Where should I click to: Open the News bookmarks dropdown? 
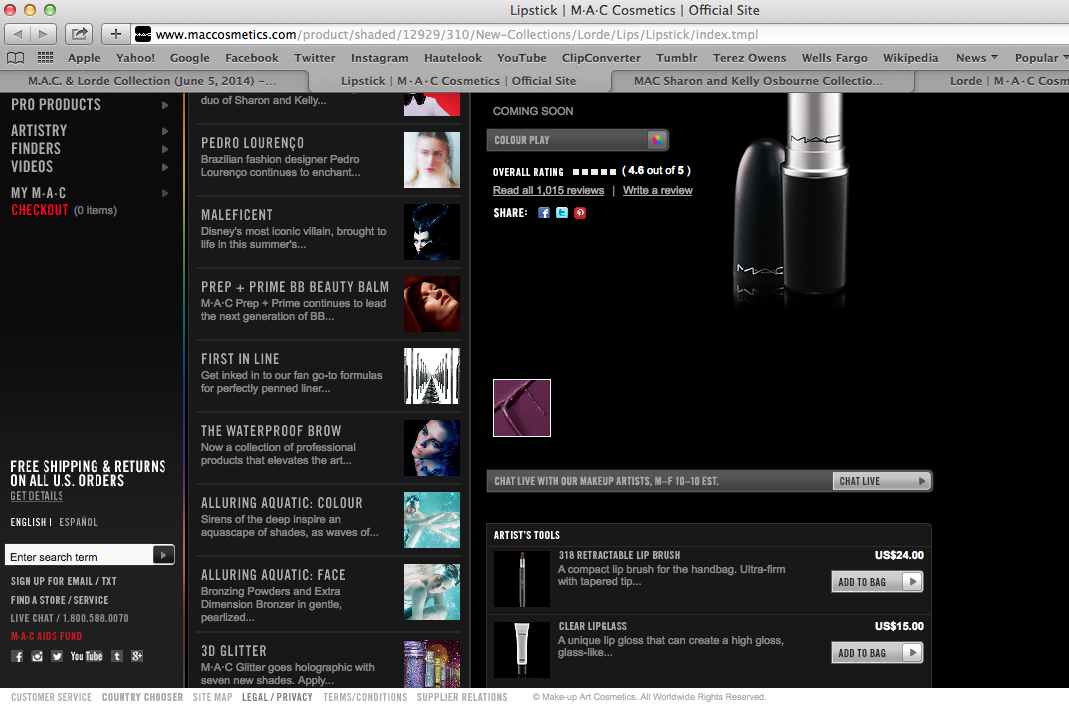click(976, 58)
